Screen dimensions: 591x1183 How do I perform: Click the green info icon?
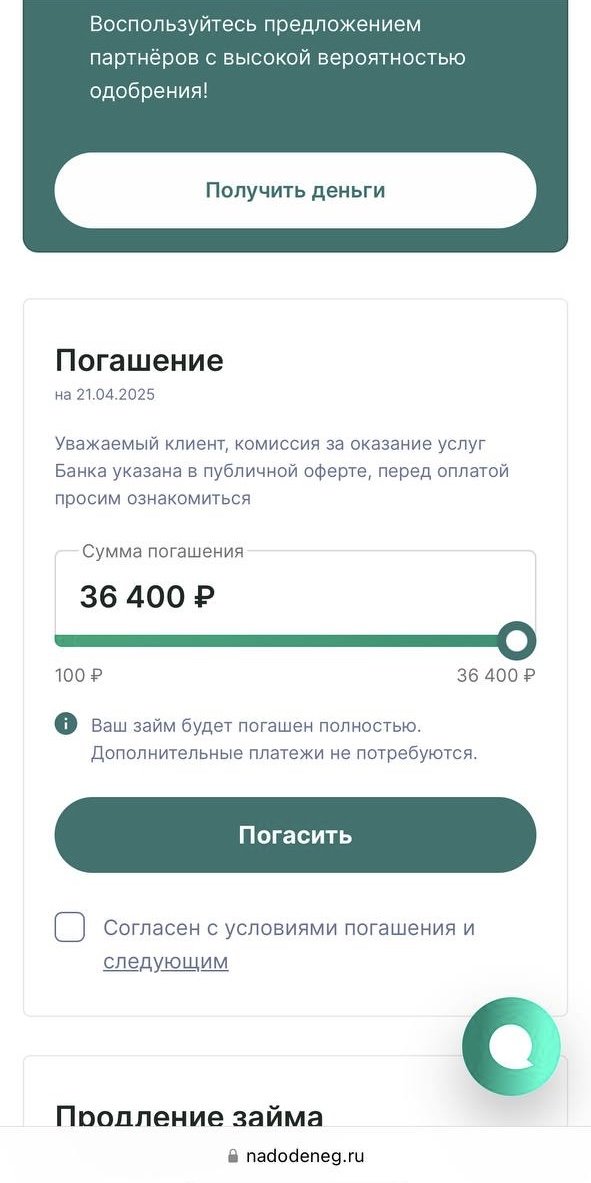(66, 725)
